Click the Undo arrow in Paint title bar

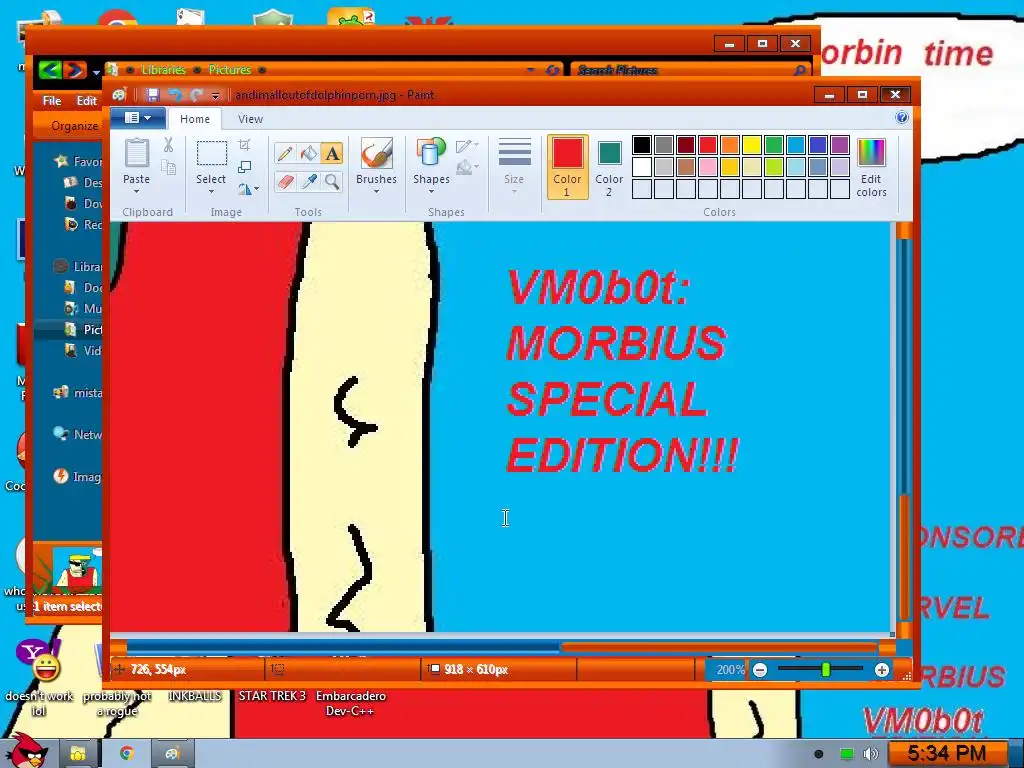pyautogui.click(x=175, y=95)
